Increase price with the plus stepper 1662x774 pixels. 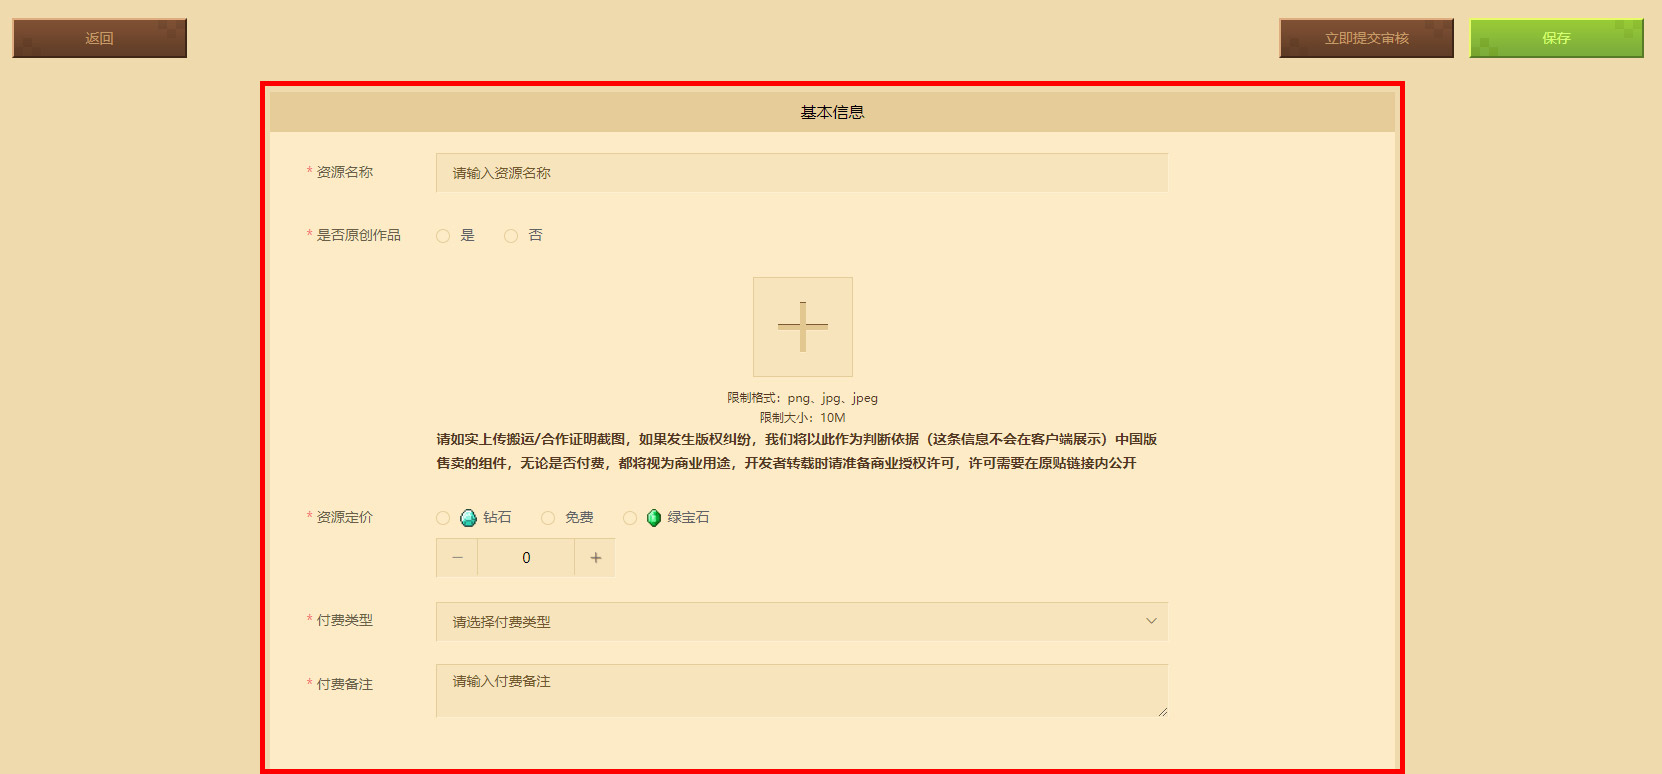click(x=595, y=558)
